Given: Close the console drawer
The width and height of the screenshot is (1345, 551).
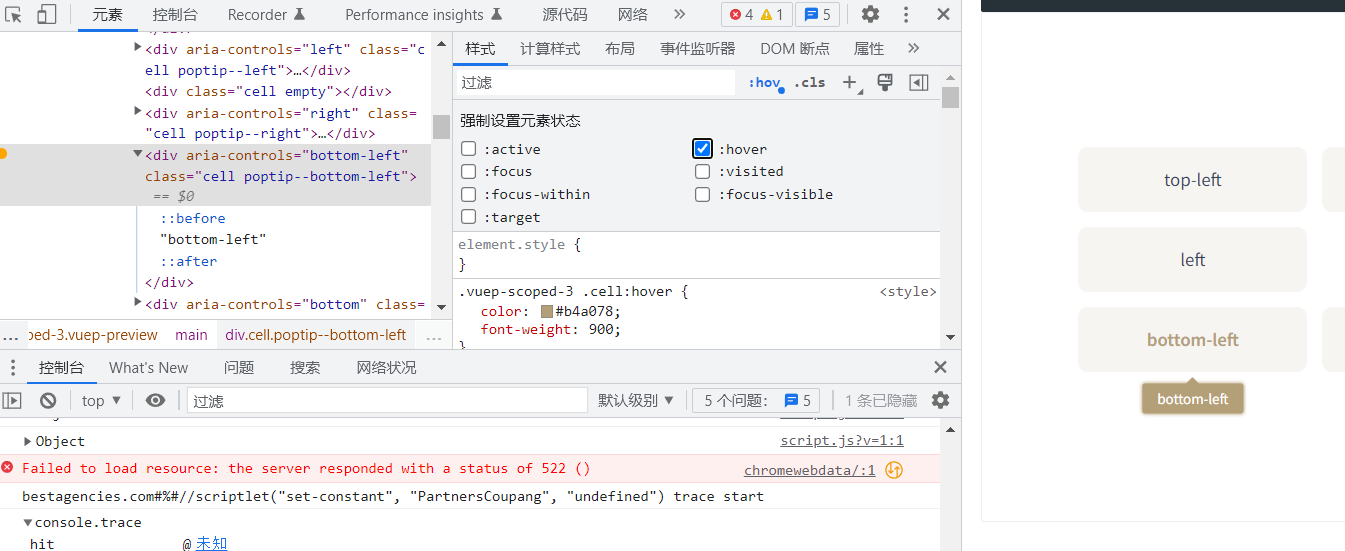Looking at the screenshot, I should point(940,367).
